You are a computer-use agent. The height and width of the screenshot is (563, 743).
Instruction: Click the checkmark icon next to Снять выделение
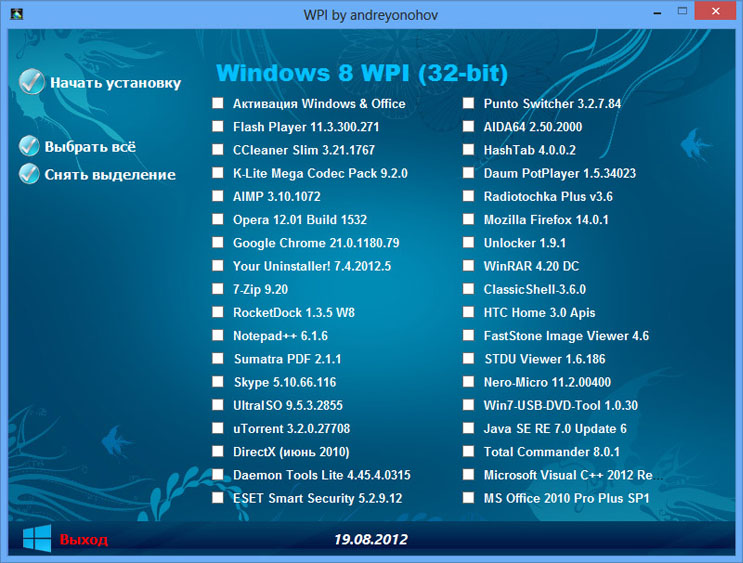pyautogui.click(x=29, y=174)
